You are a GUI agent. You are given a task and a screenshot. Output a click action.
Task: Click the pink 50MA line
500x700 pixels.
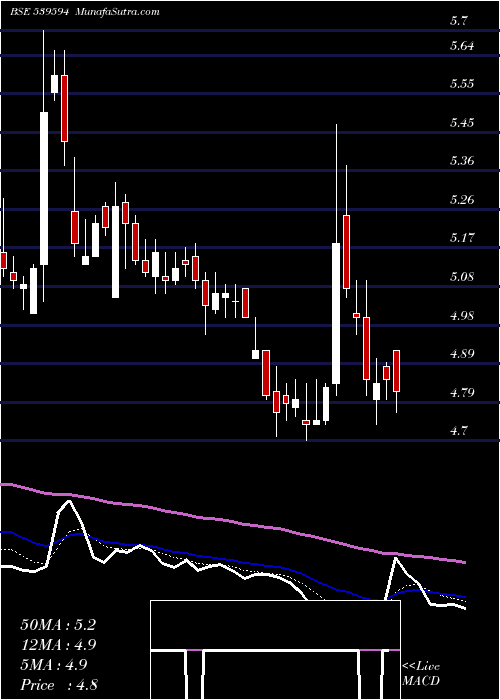click(232, 520)
